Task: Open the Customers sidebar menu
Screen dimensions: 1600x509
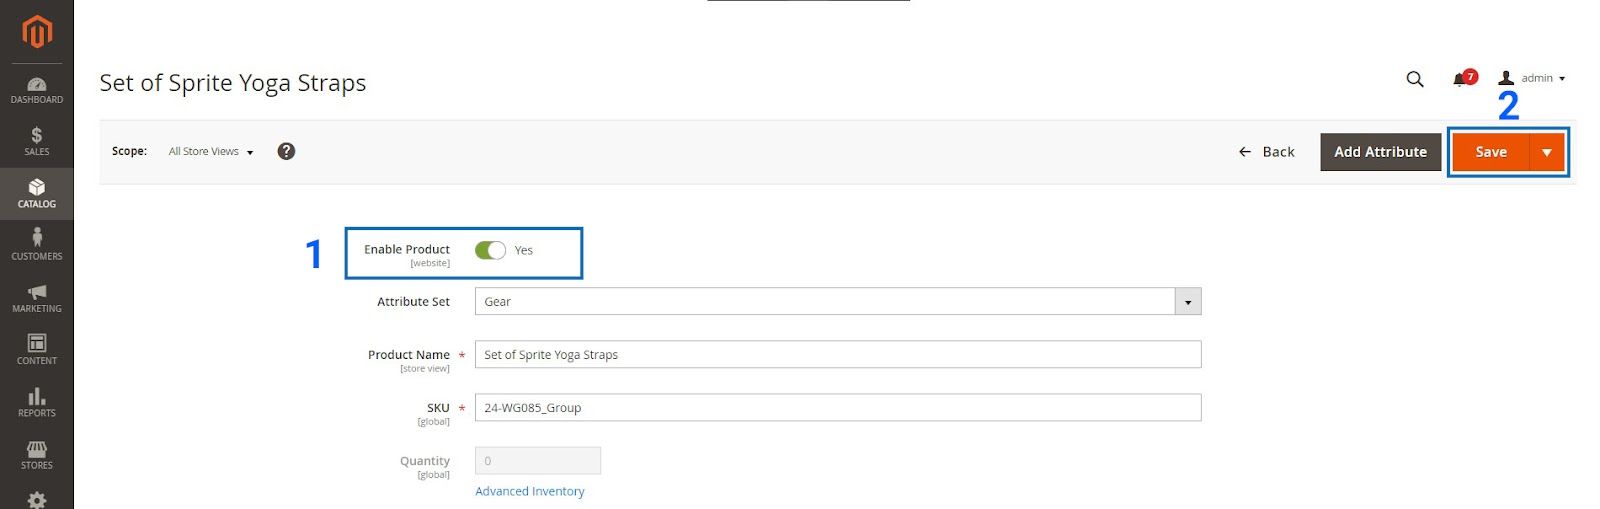Action: click(37, 245)
